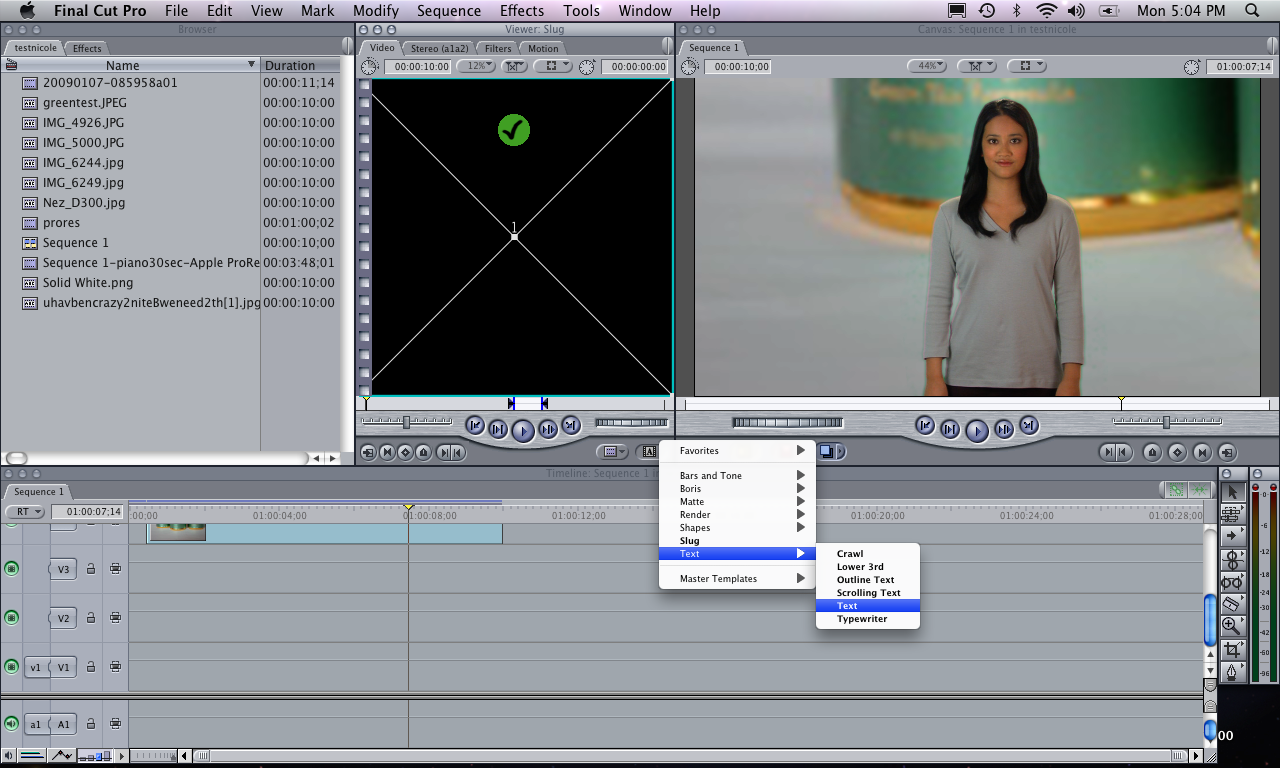Select the Crop tool in tool palette
Screen dimensions: 1280x768
tap(1232, 649)
